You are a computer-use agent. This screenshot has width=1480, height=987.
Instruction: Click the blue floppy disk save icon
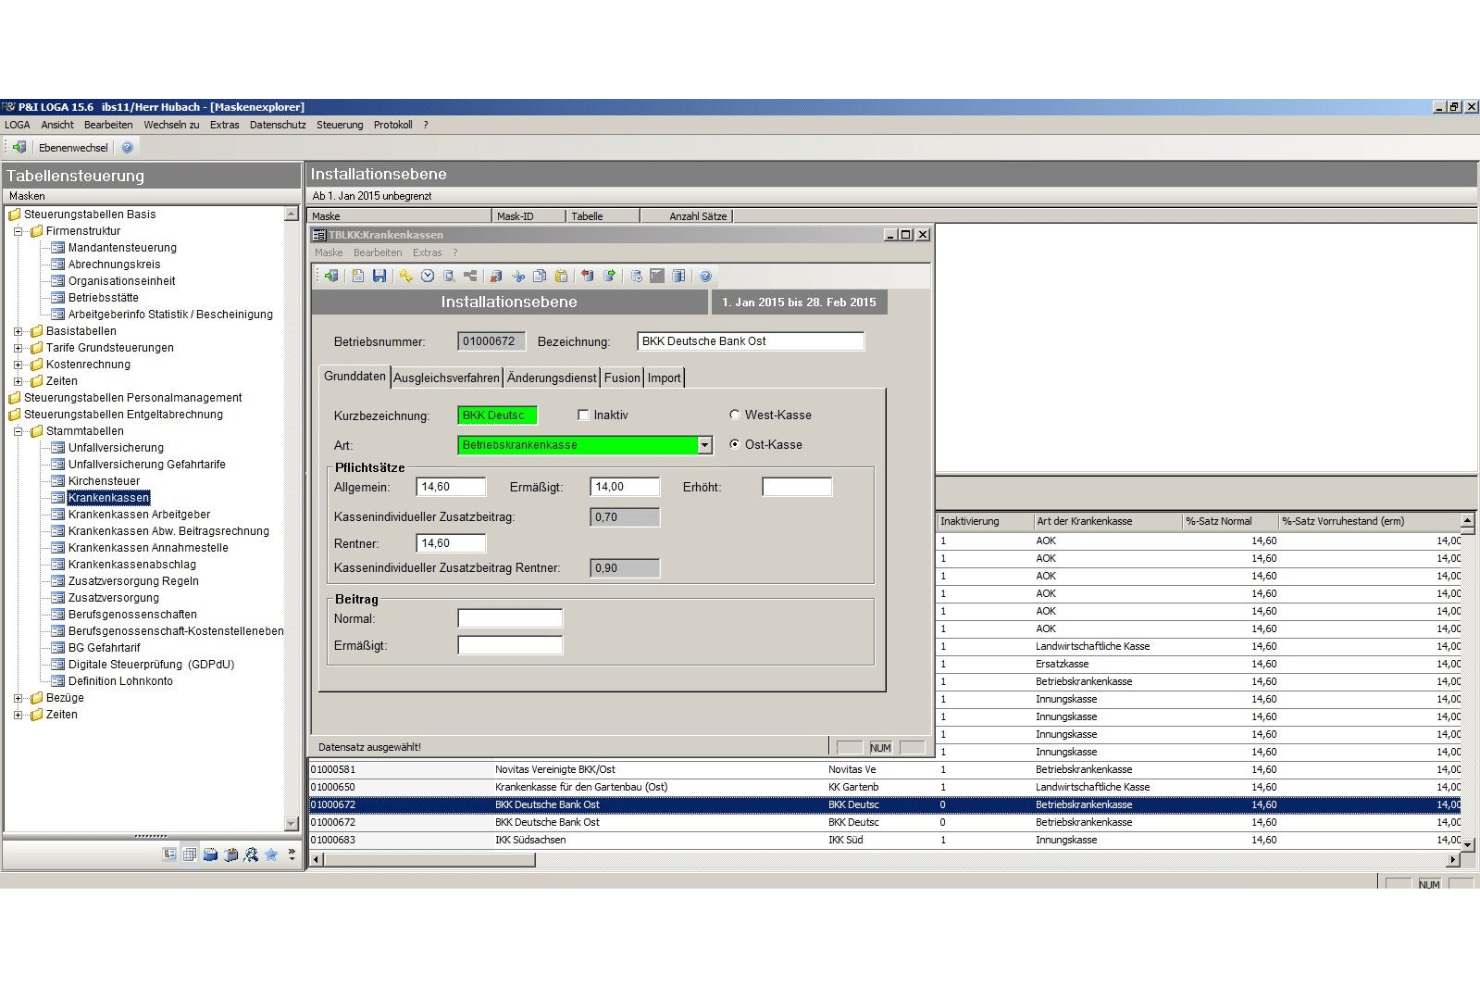379,276
